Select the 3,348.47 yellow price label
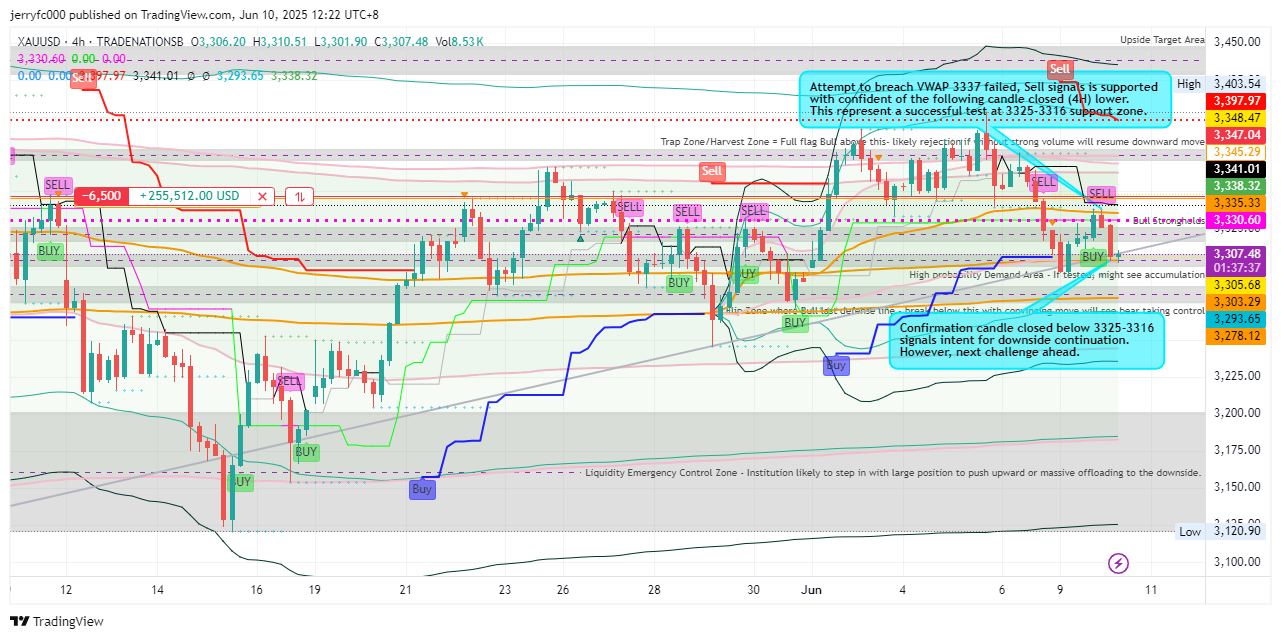Image resolution: width=1281 pixels, height=639 pixels. point(1237,118)
